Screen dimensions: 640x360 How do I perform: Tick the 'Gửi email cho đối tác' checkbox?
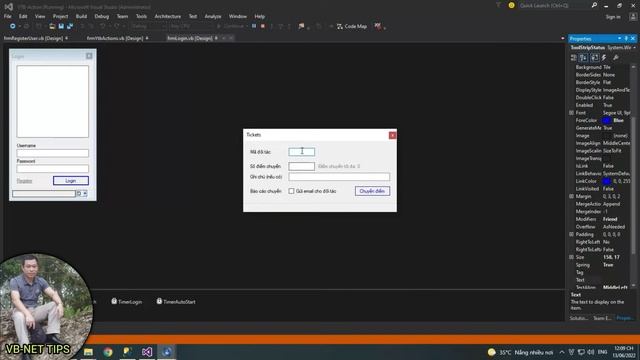coord(291,191)
